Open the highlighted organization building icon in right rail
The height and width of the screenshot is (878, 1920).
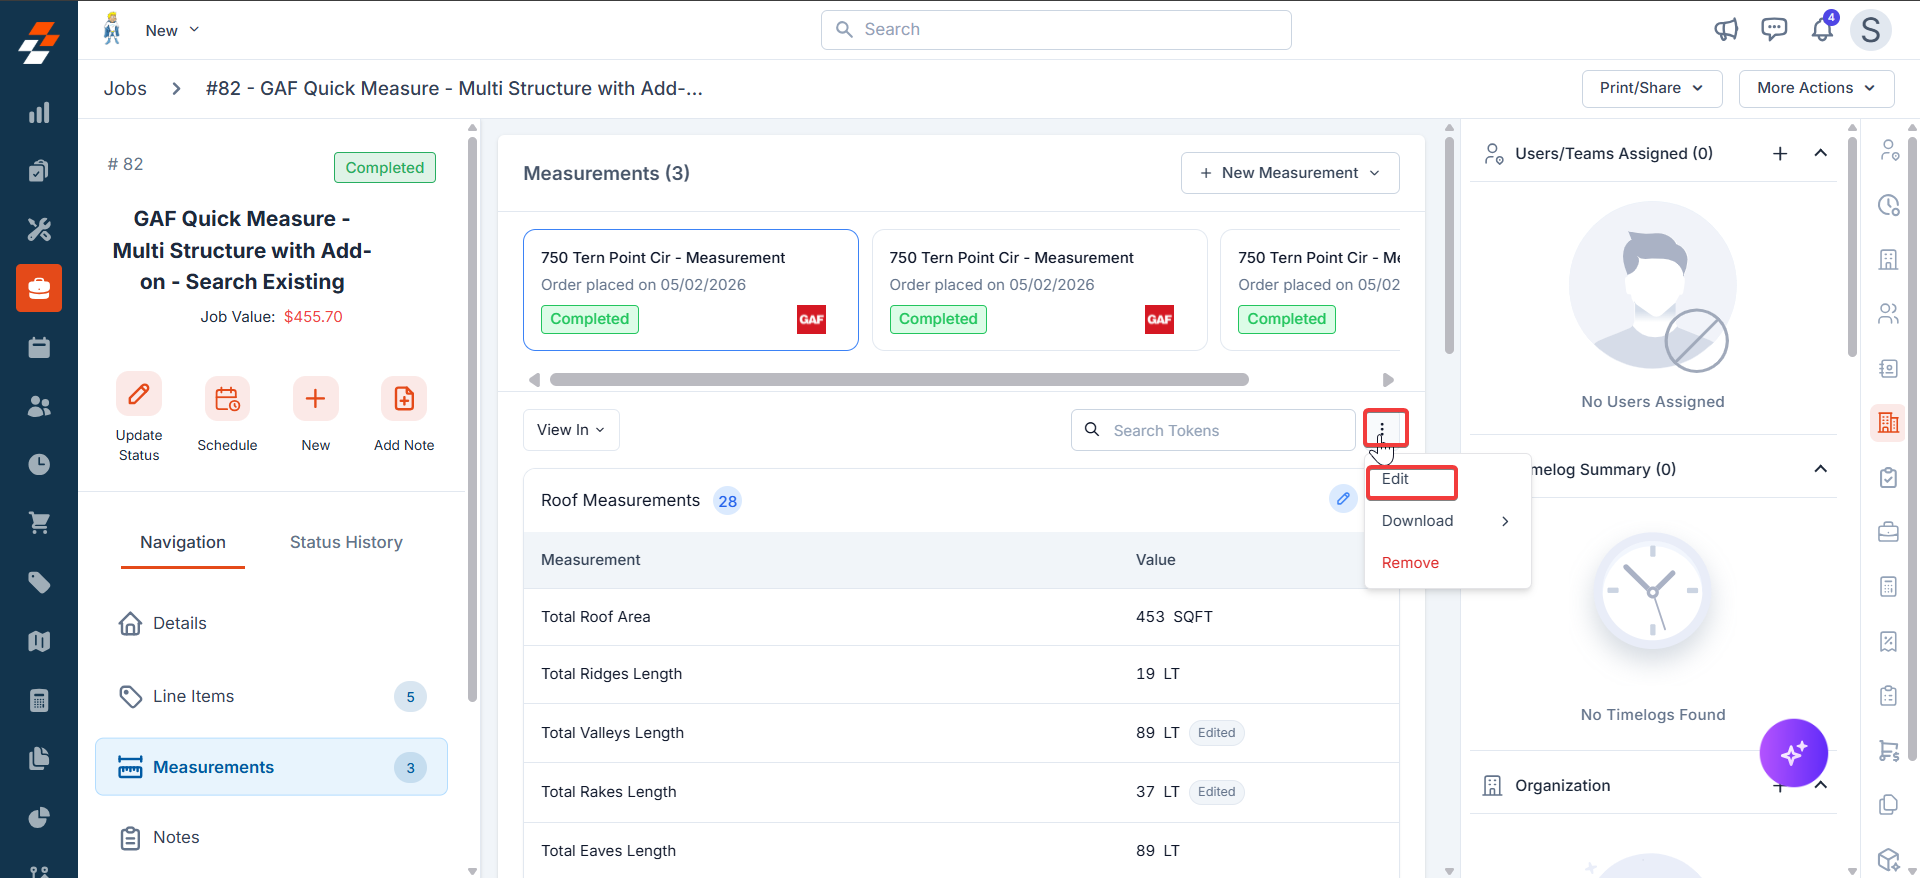[x=1888, y=423]
